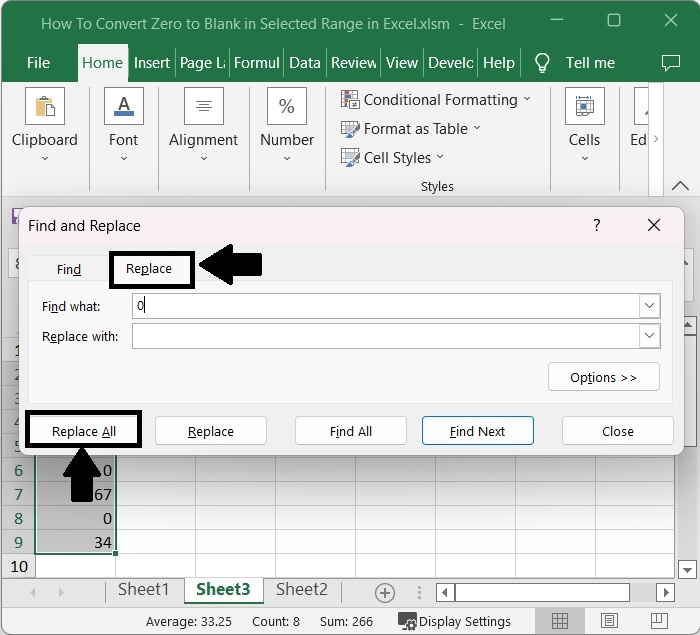Expand the Cells group chevron
Viewport: 700px width, 635px height.
(585, 158)
